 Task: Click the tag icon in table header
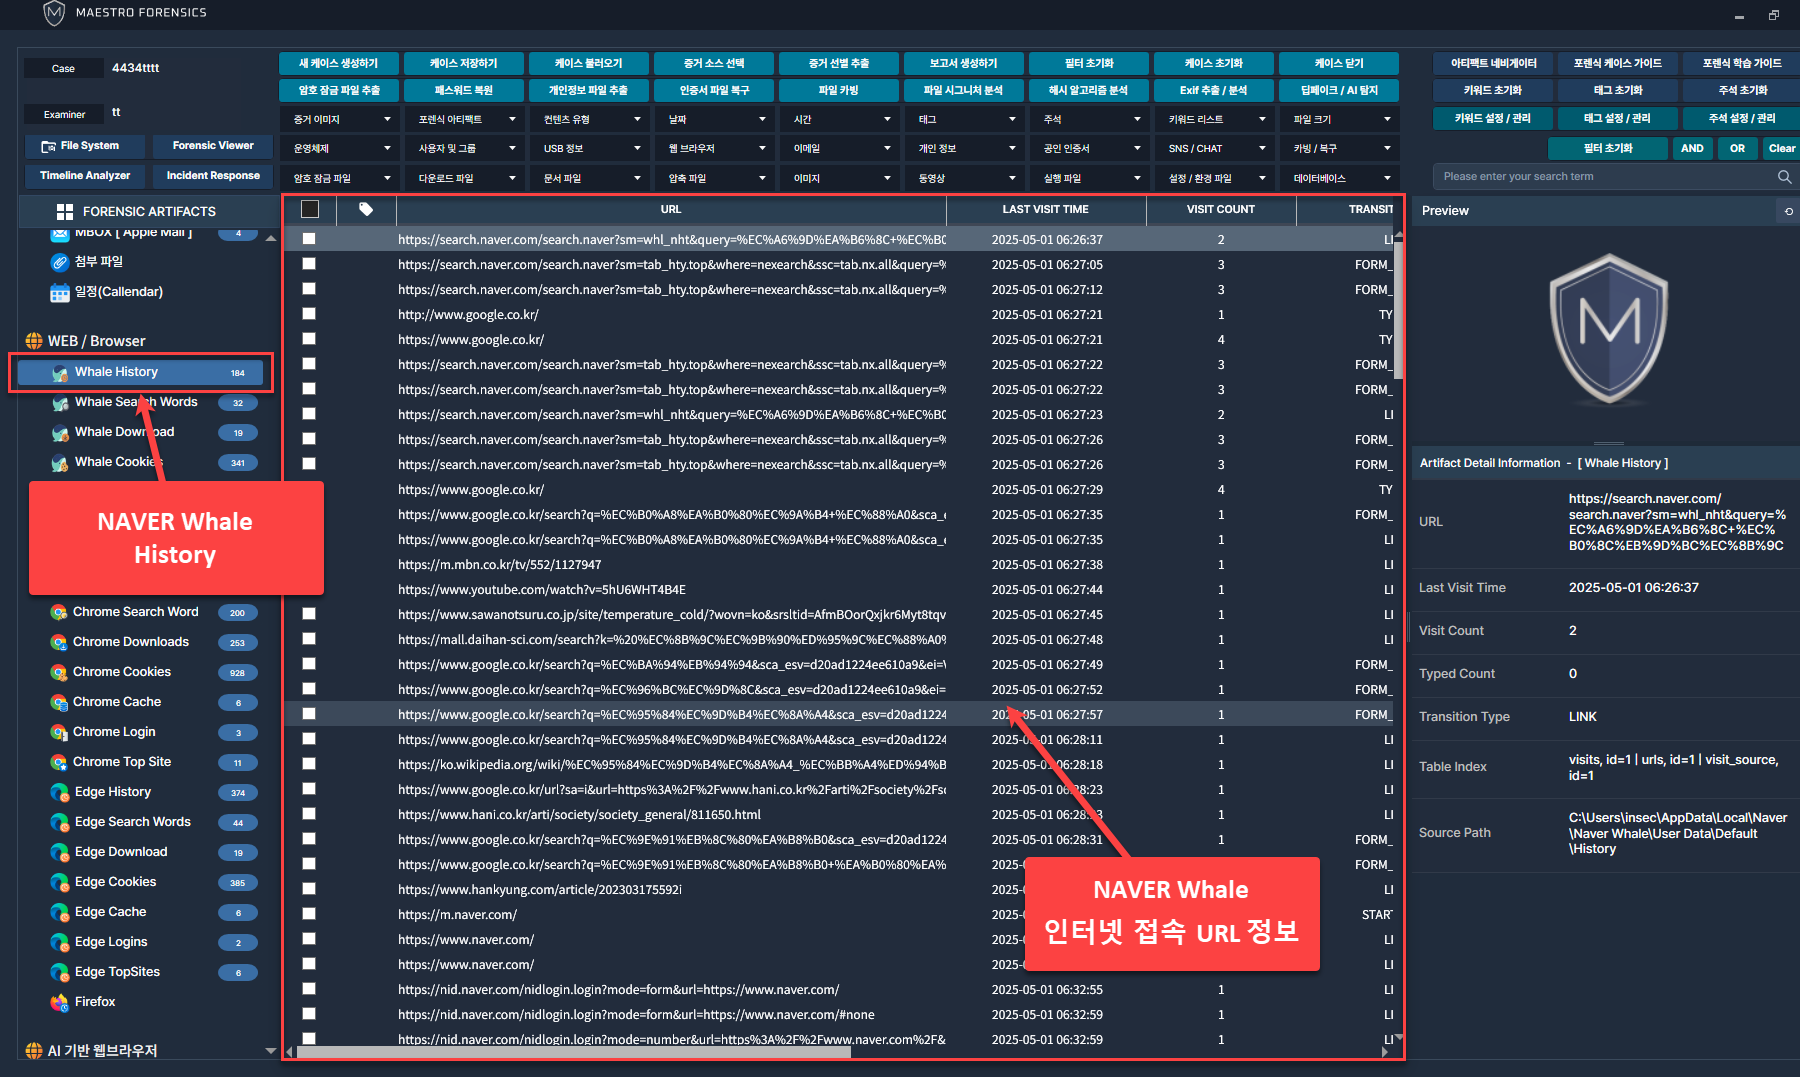366,209
